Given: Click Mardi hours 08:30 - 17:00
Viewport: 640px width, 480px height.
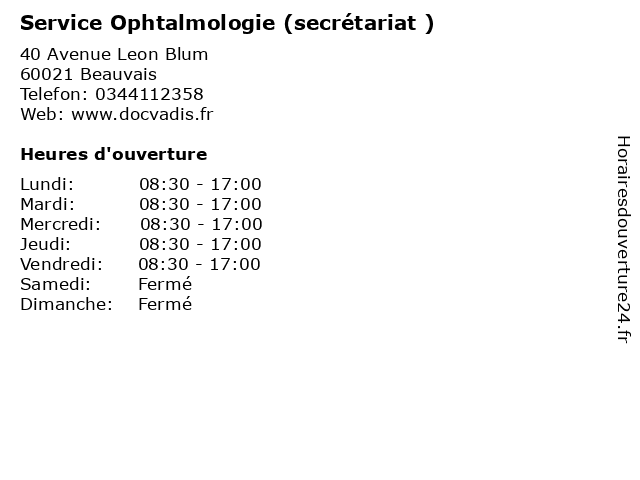Looking at the screenshot, I should tap(200, 204).
